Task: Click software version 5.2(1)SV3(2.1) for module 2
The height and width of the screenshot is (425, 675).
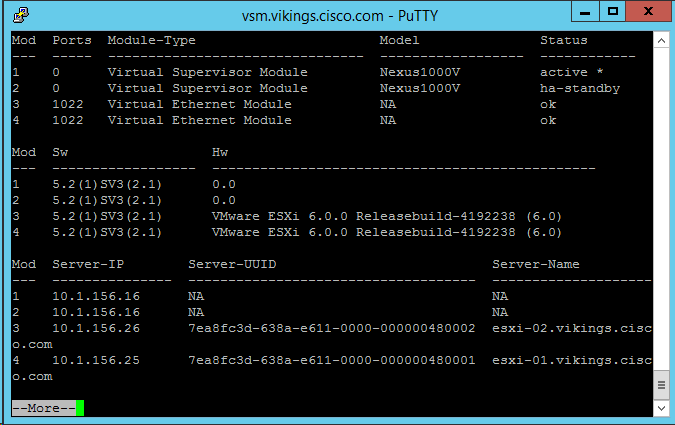Action: click(107, 200)
